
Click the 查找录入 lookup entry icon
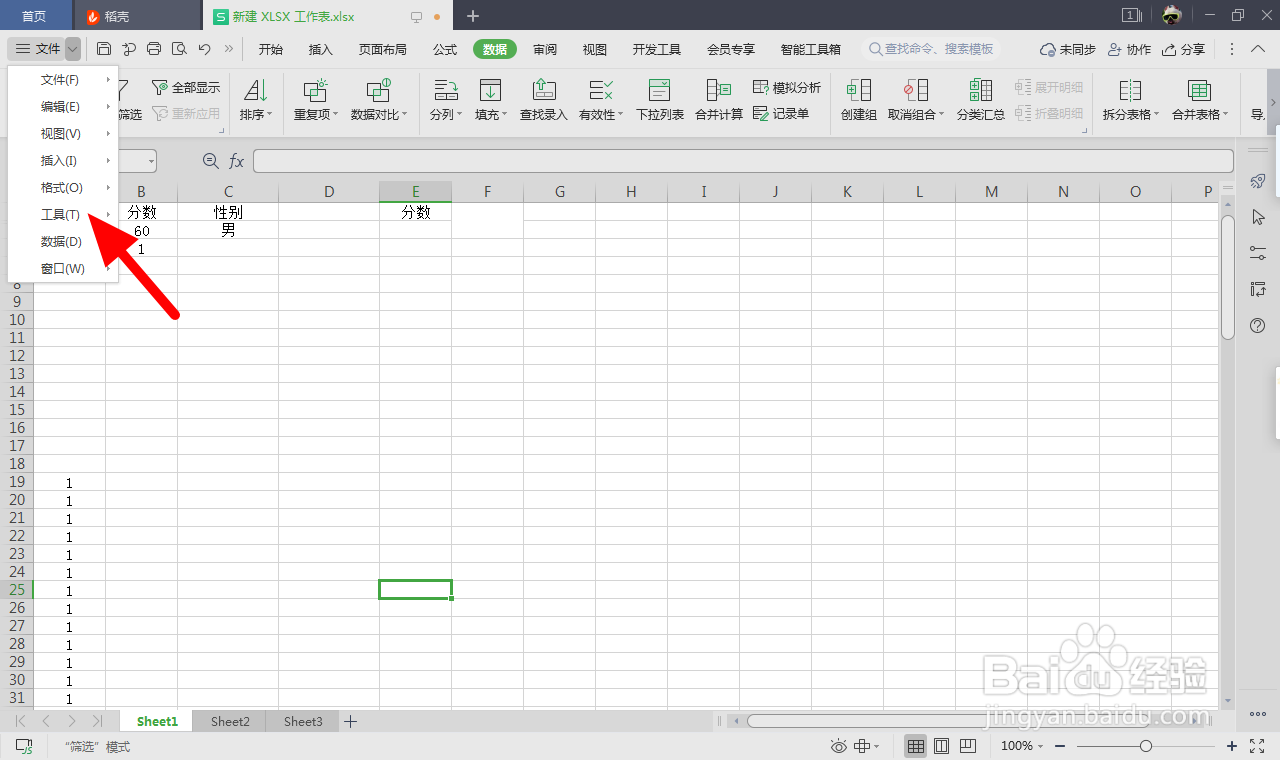click(x=544, y=90)
